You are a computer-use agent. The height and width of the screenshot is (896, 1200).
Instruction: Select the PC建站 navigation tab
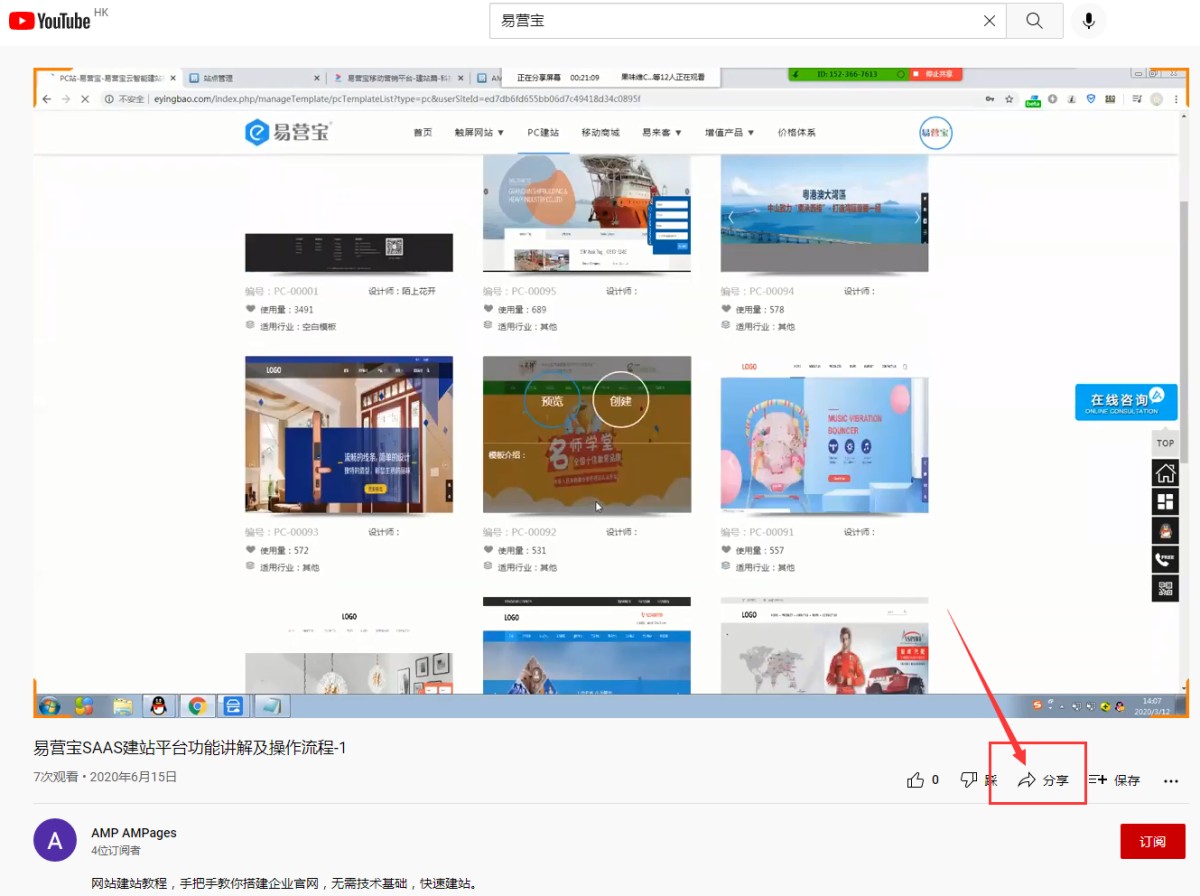point(543,132)
